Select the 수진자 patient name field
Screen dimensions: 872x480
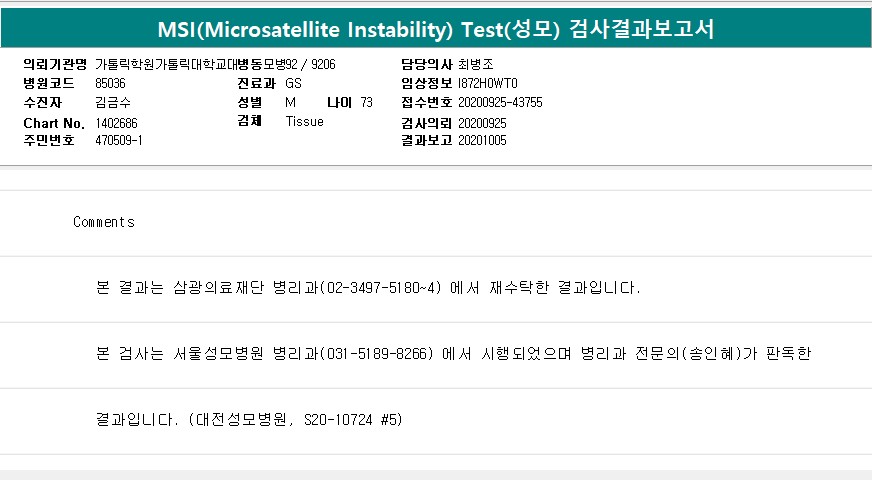[111, 102]
